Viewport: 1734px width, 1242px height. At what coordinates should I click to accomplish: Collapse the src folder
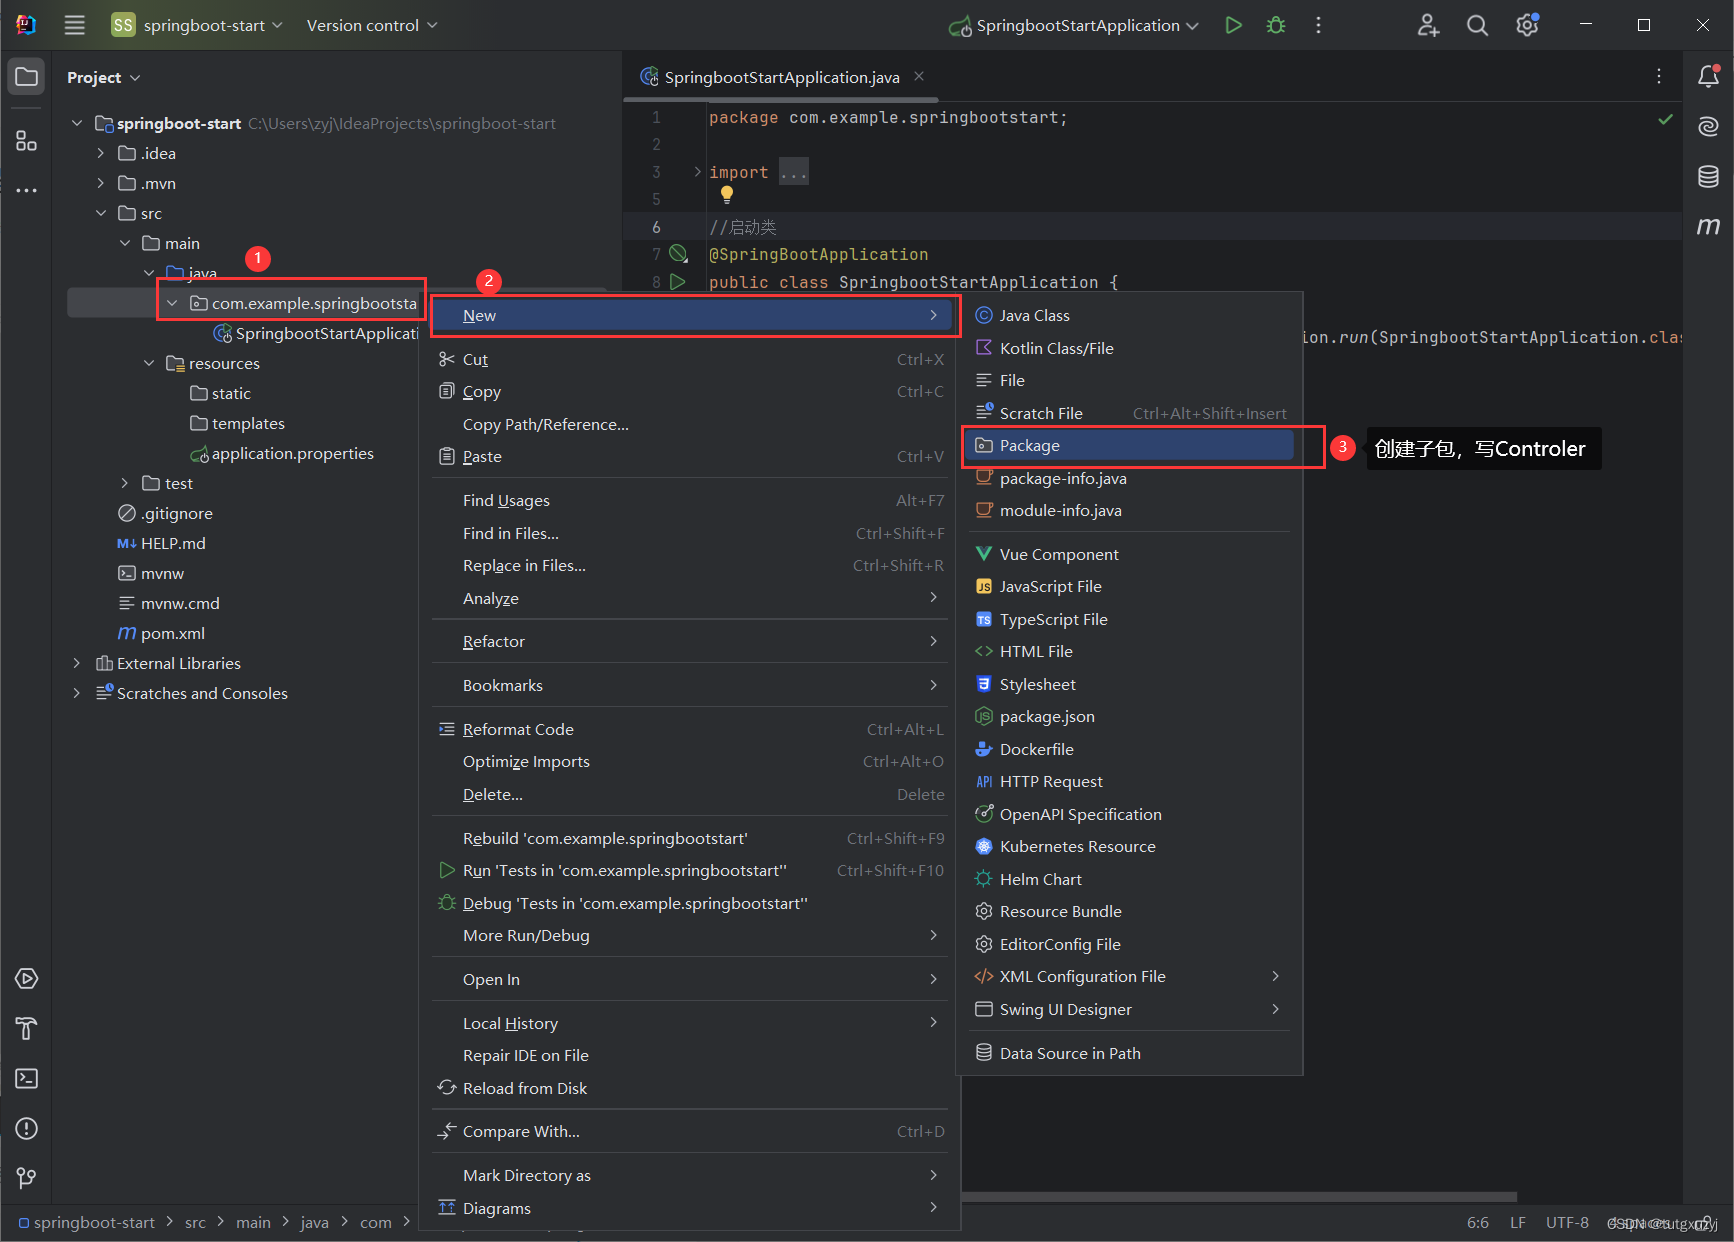pyautogui.click(x=100, y=213)
